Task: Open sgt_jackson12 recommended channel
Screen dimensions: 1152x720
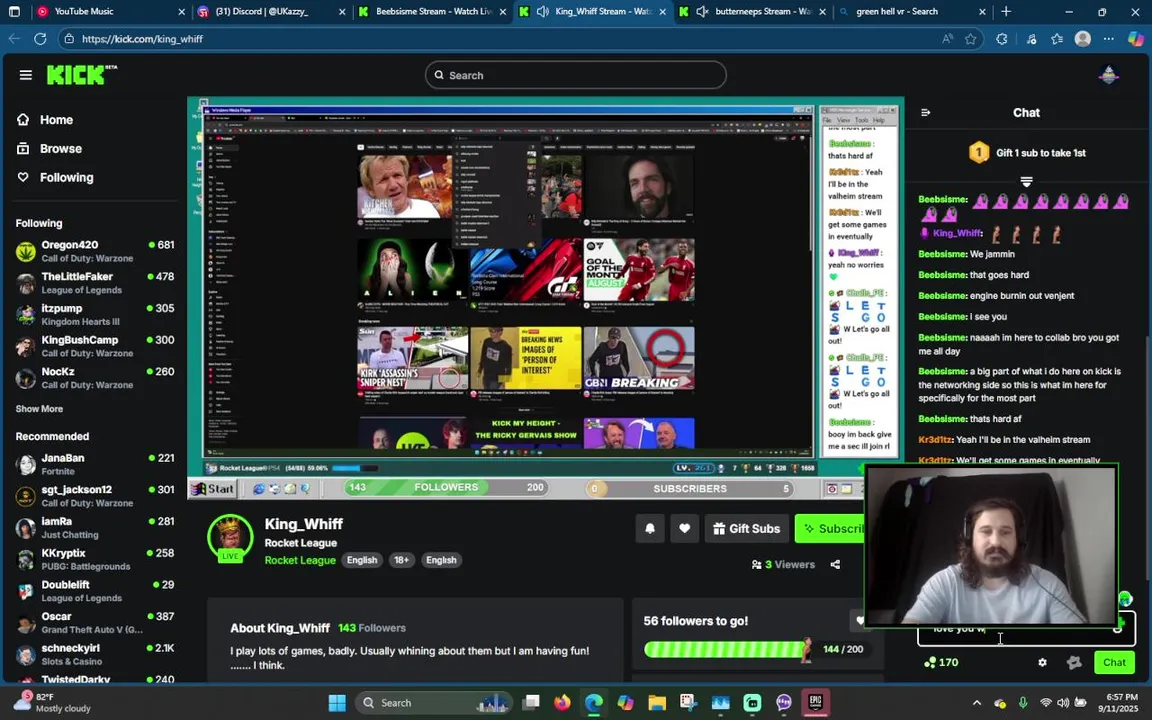Action: point(95,496)
